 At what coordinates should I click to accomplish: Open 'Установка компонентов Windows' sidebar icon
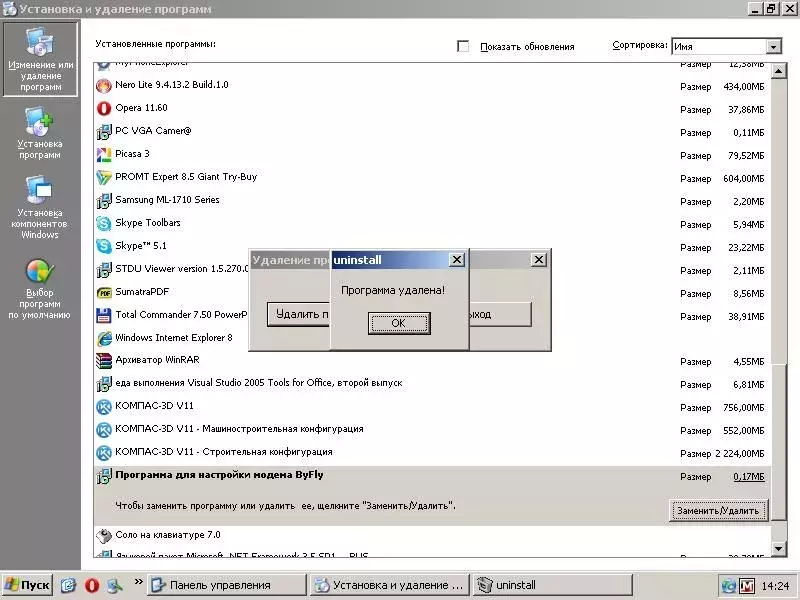pos(40,207)
